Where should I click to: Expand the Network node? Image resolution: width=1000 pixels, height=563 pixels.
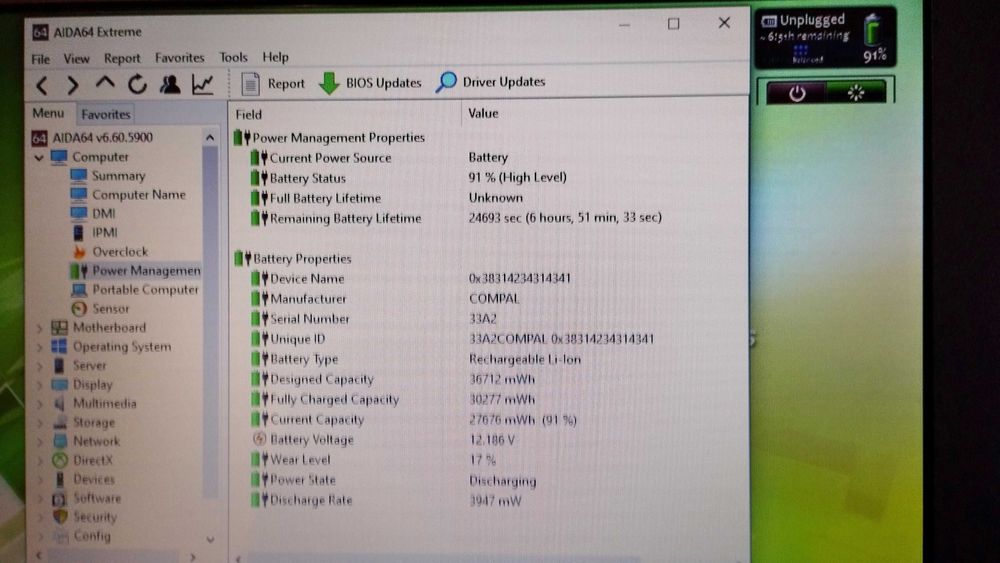40,441
